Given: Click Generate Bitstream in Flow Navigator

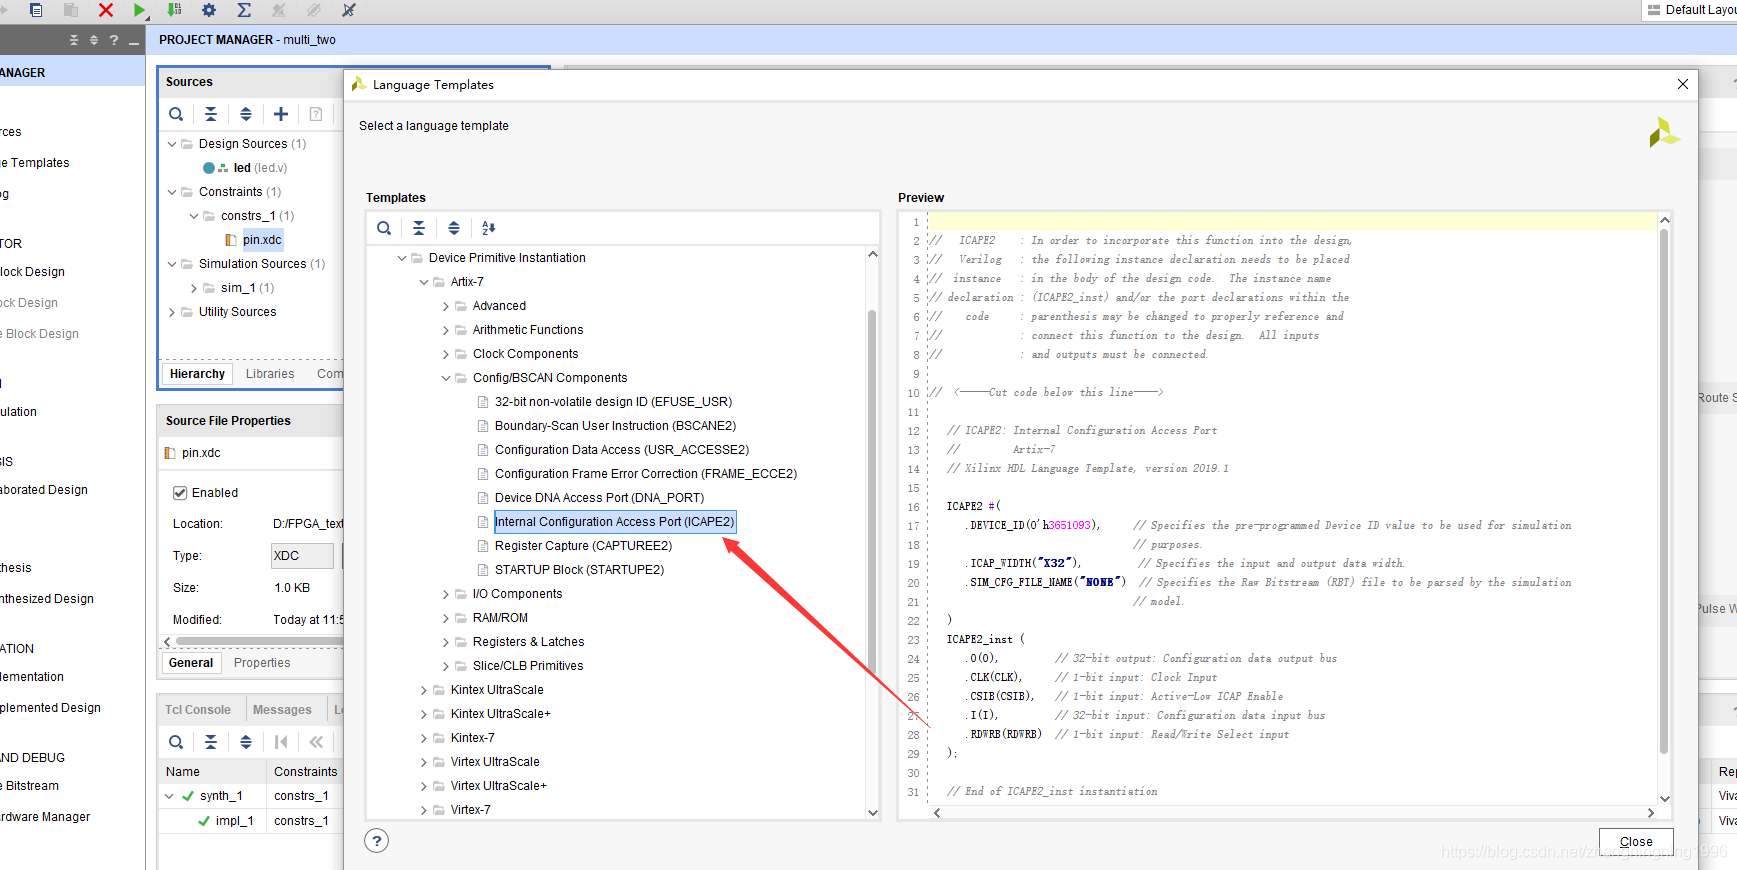Looking at the screenshot, I should pyautogui.click(x=29, y=786).
